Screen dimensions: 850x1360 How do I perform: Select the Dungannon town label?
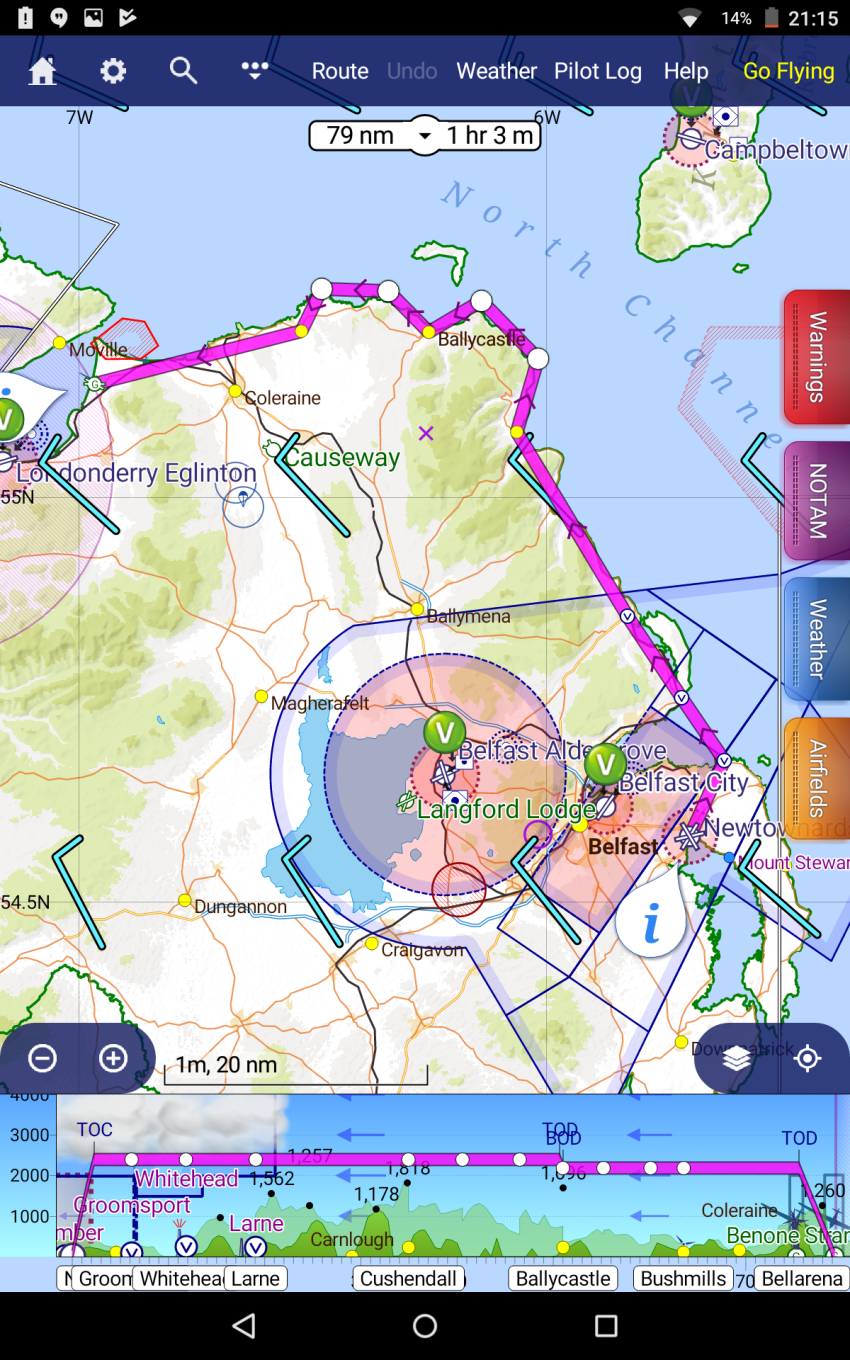[x=240, y=907]
